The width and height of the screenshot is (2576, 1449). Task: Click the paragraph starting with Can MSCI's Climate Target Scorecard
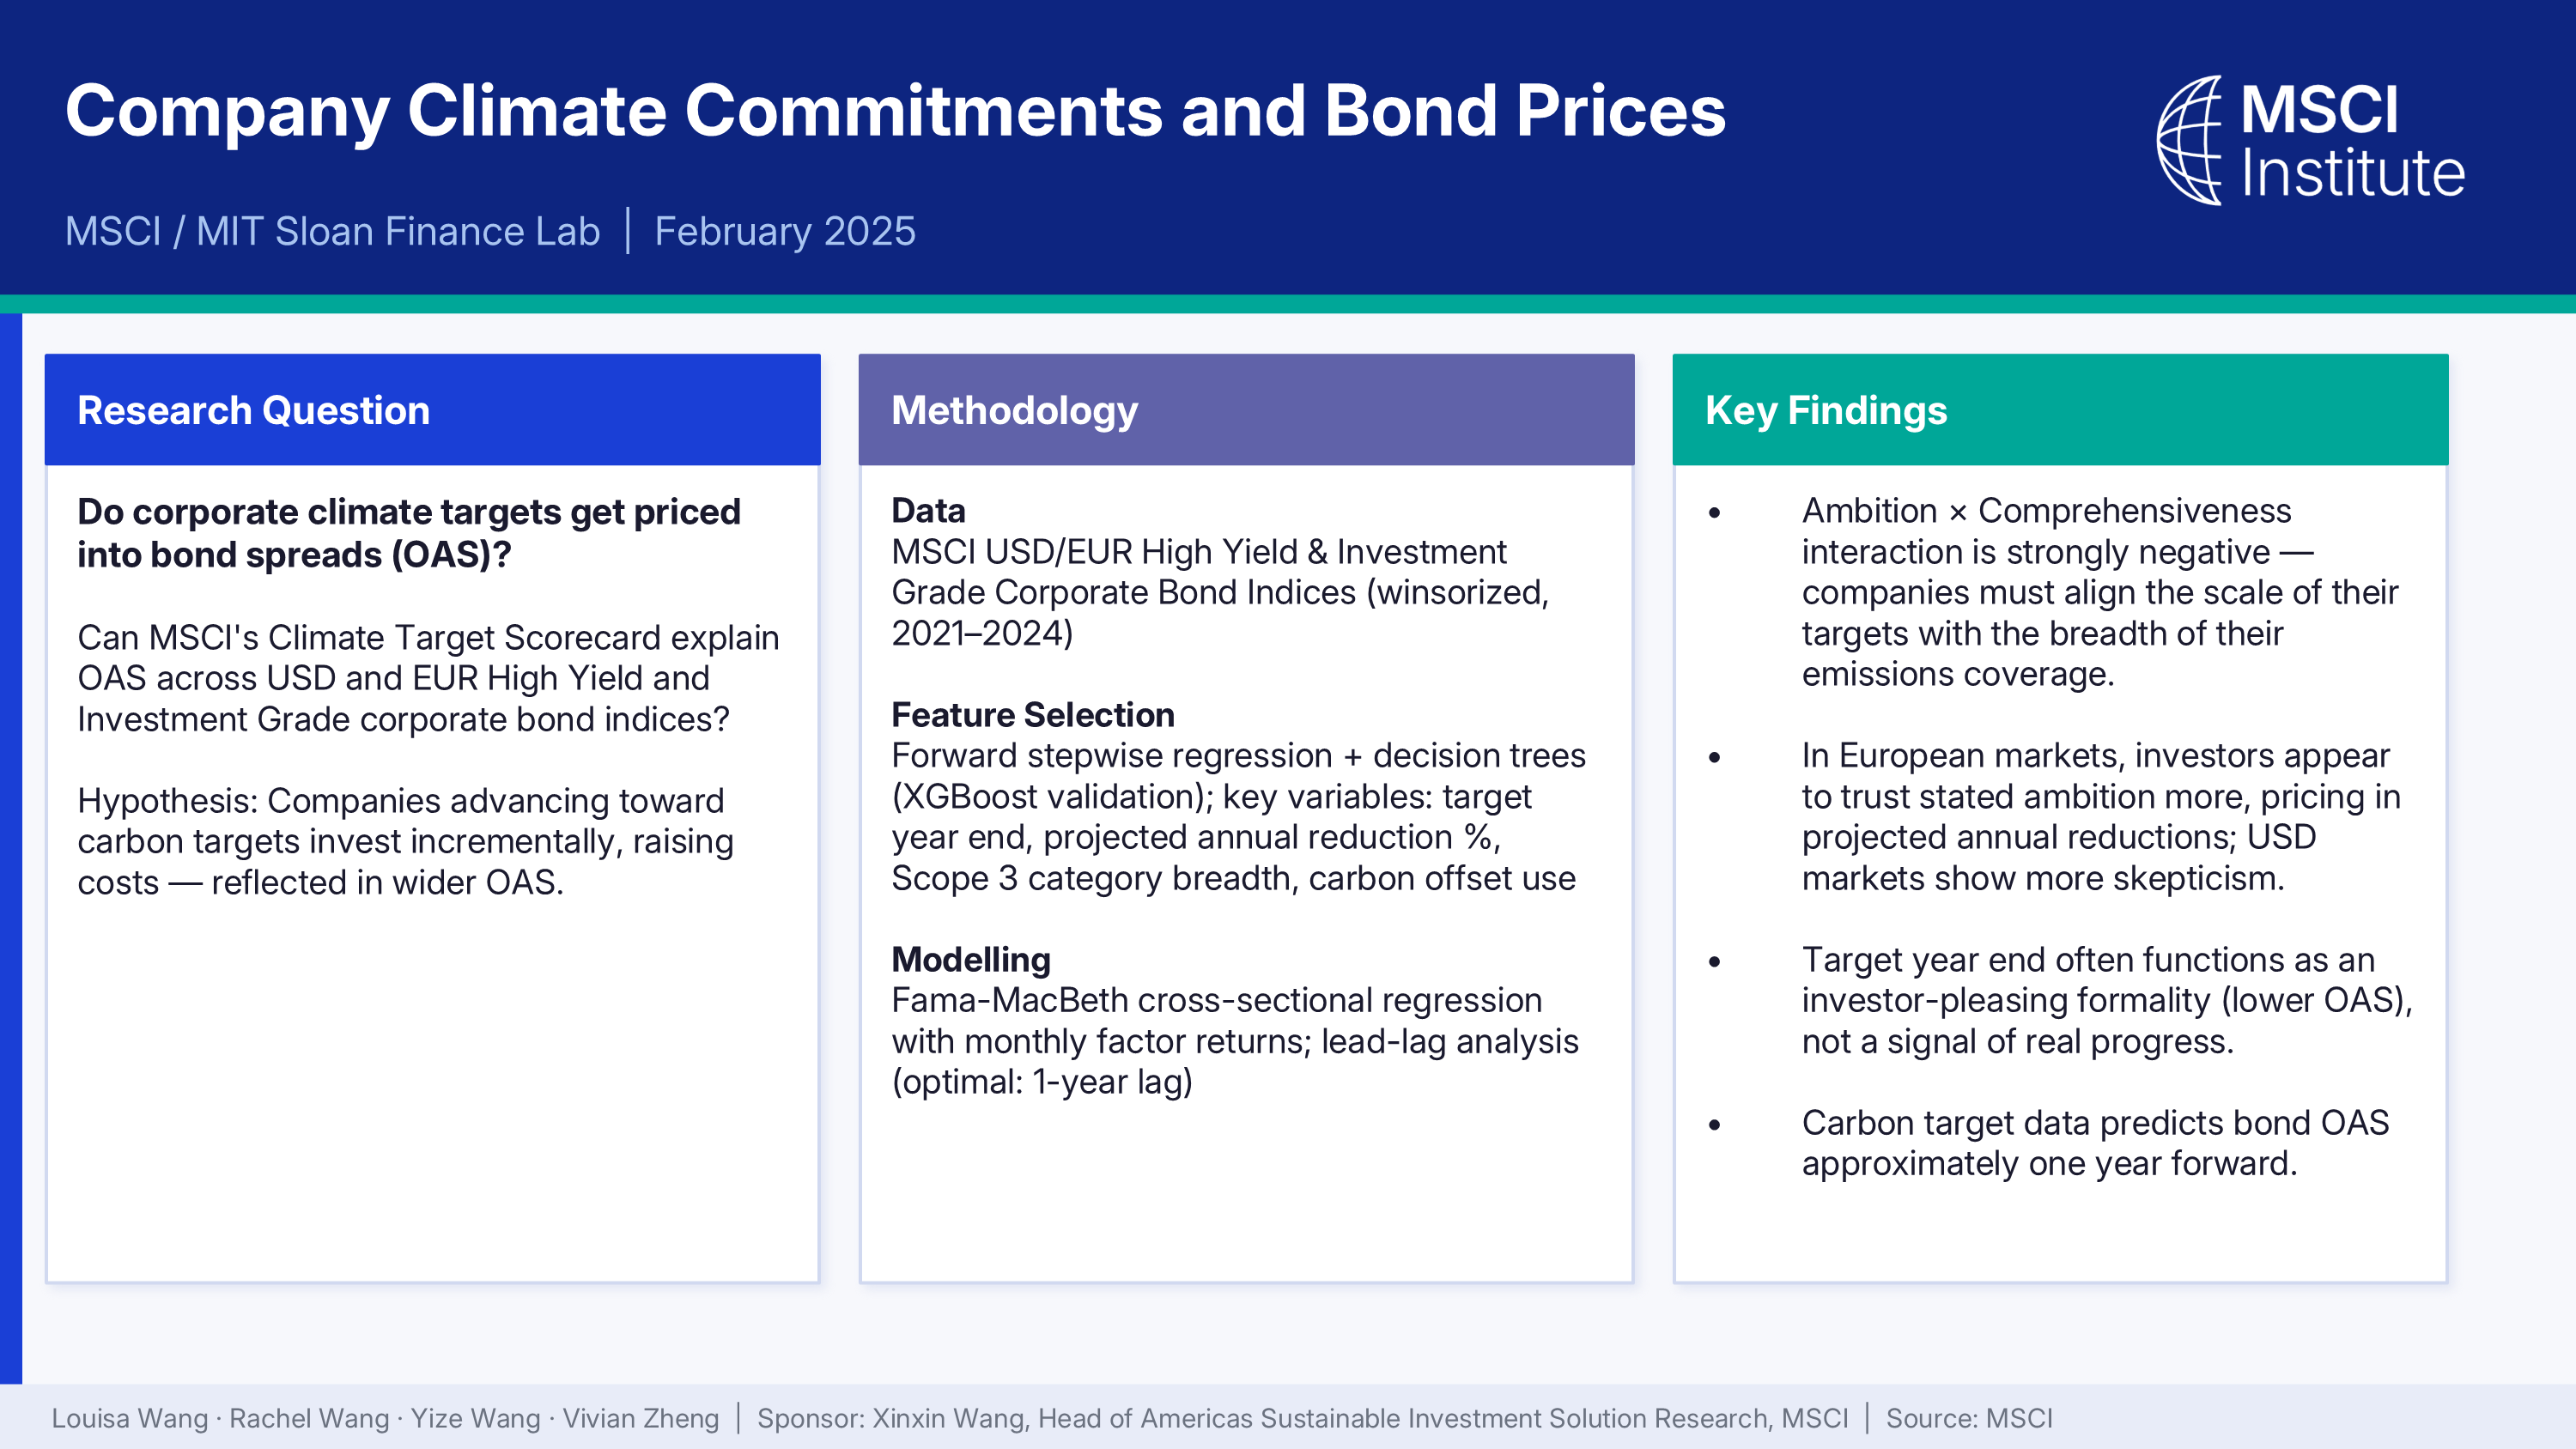[428, 678]
